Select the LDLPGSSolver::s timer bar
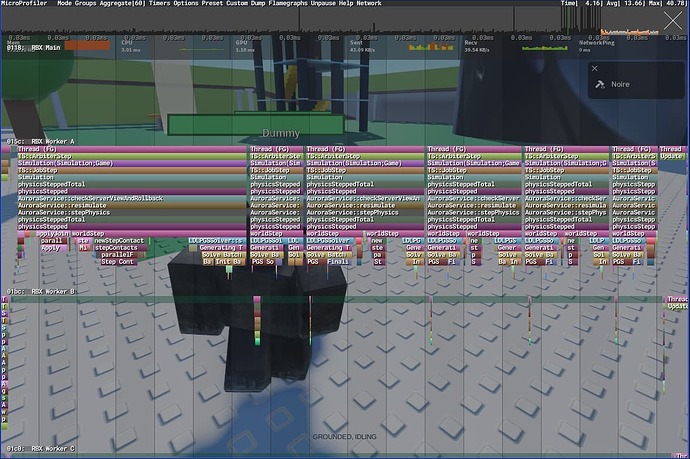 [x=217, y=241]
